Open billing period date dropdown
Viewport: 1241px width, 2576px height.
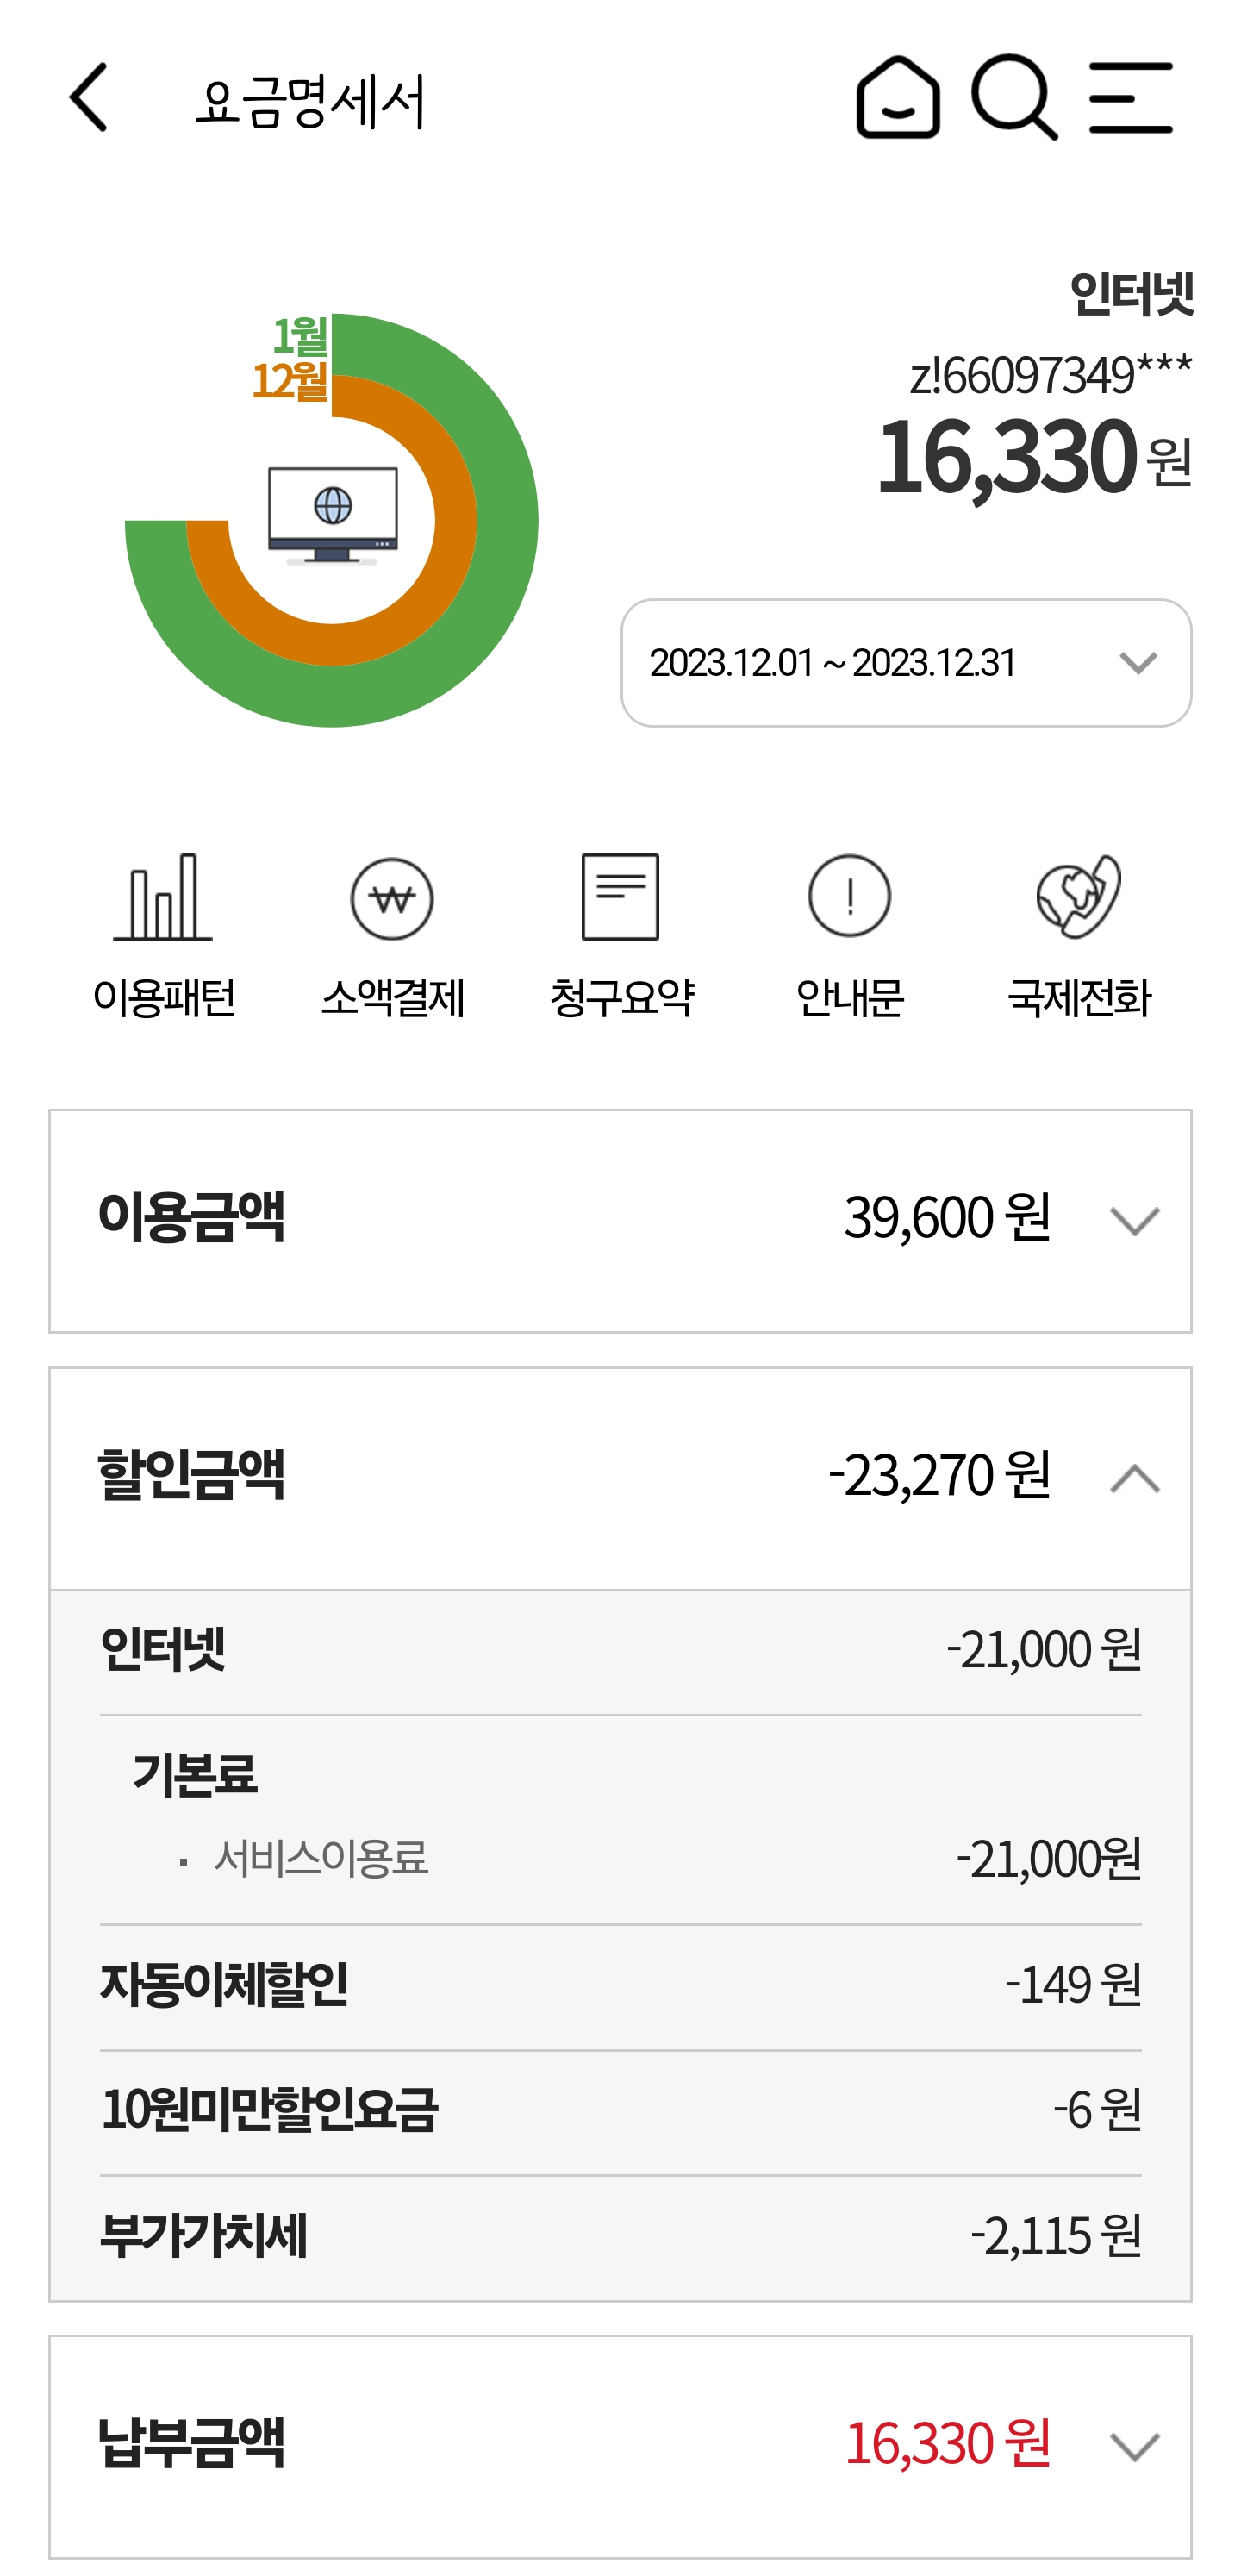click(x=905, y=663)
